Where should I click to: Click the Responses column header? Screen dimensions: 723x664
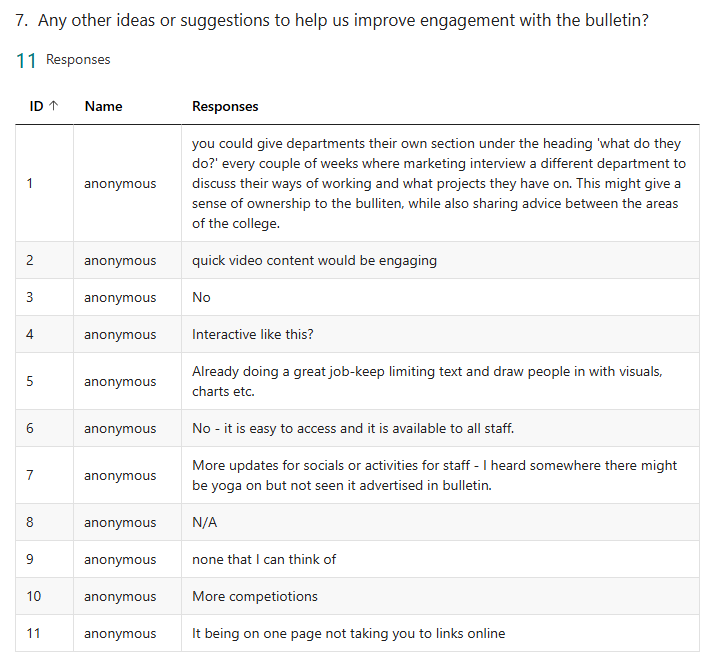[x=225, y=106]
